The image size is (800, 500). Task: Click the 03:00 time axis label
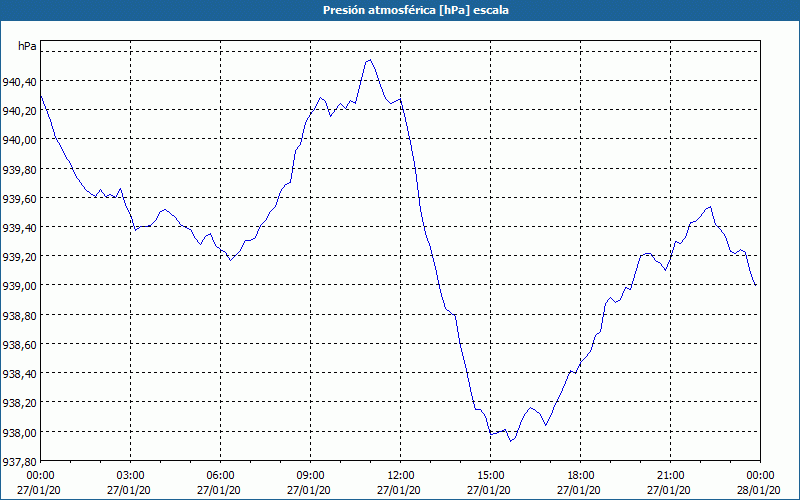coord(131,476)
